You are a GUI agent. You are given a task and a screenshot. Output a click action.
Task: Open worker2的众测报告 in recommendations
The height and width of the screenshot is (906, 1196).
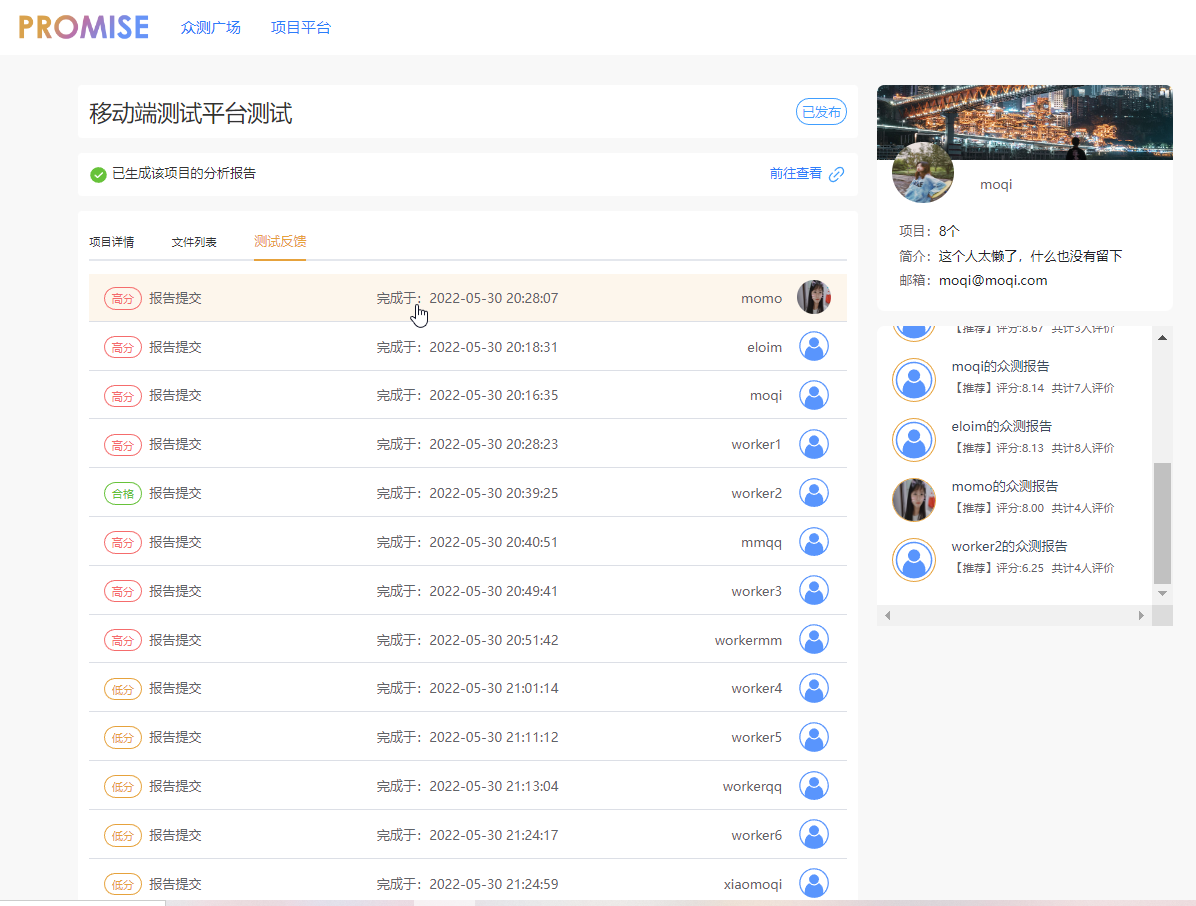click(1009, 546)
